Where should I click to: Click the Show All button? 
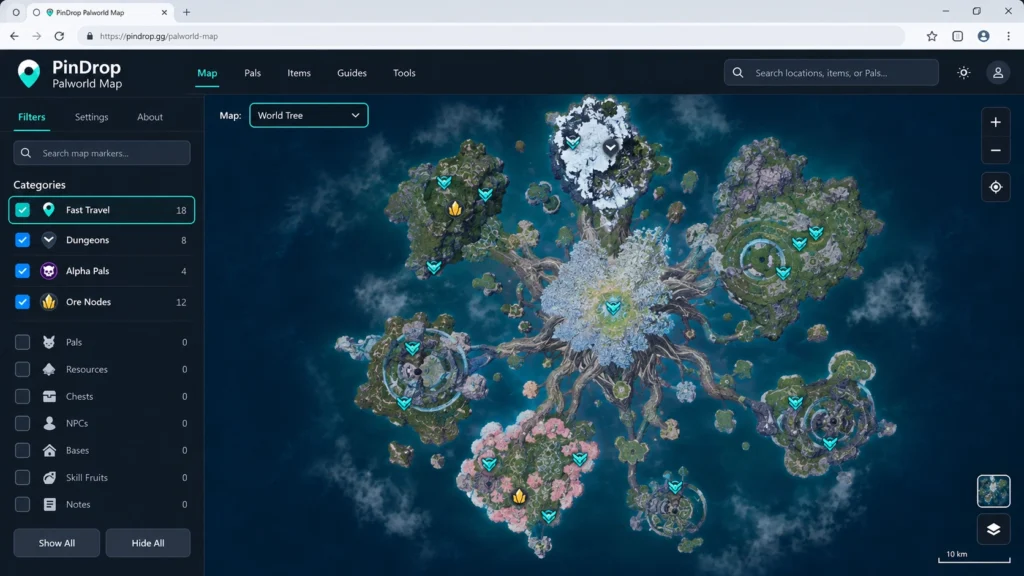(x=57, y=543)
